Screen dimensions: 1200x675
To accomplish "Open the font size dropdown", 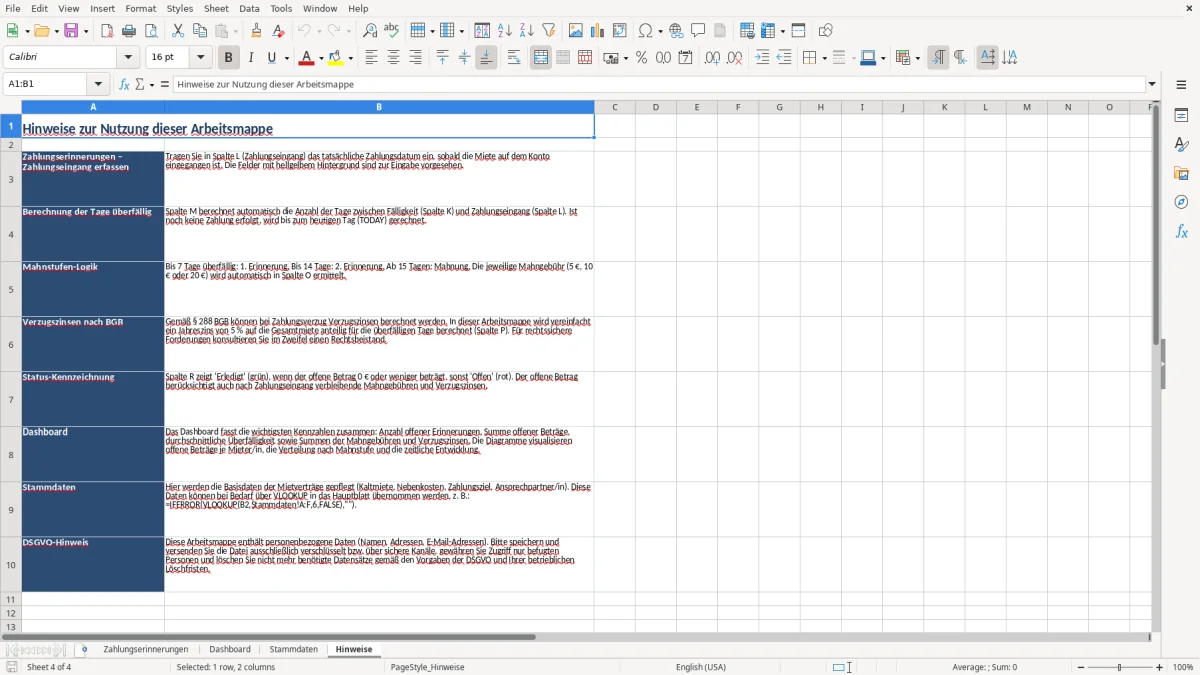I will 200,58.
